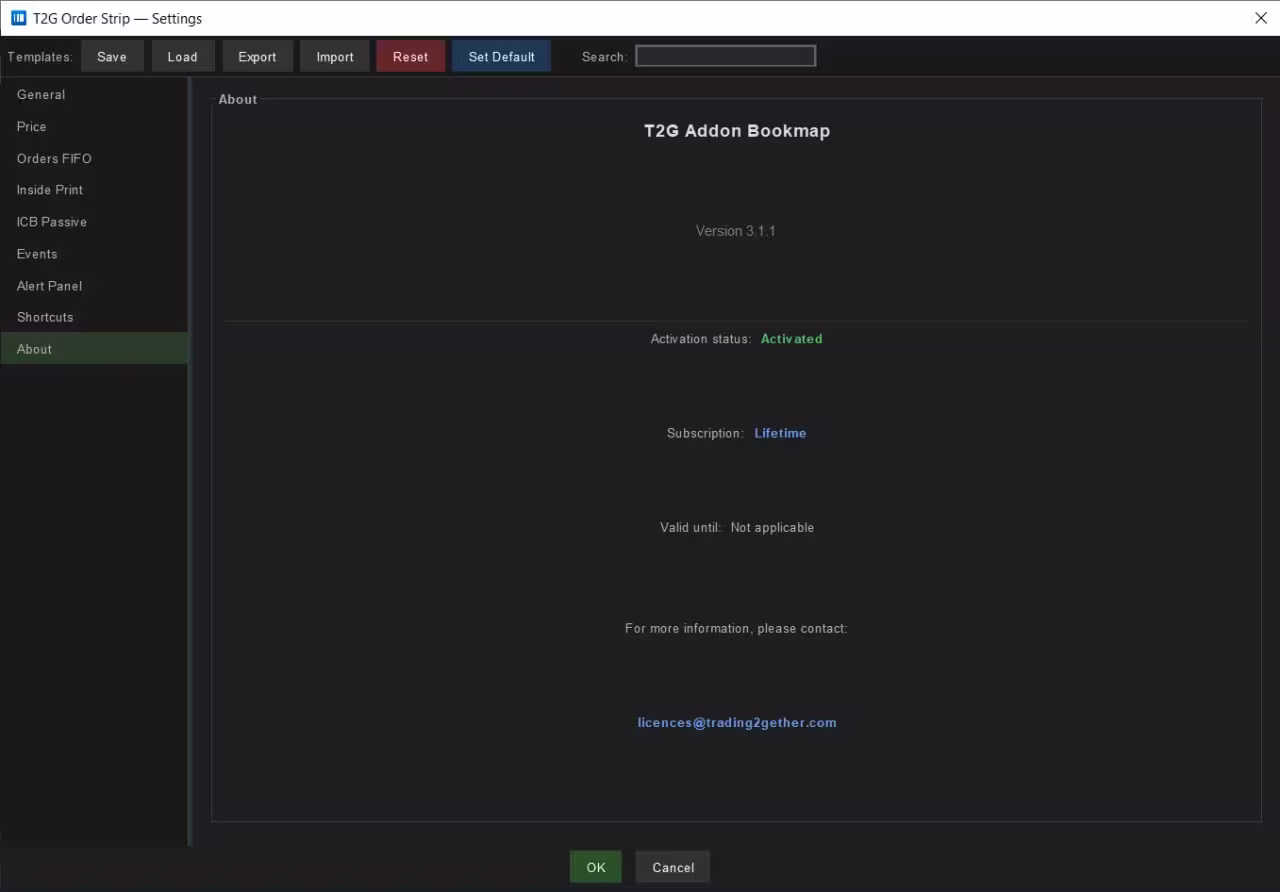1280x892 pixels.
Task: Click the Version 3.1.1 text
Action: 736,231
